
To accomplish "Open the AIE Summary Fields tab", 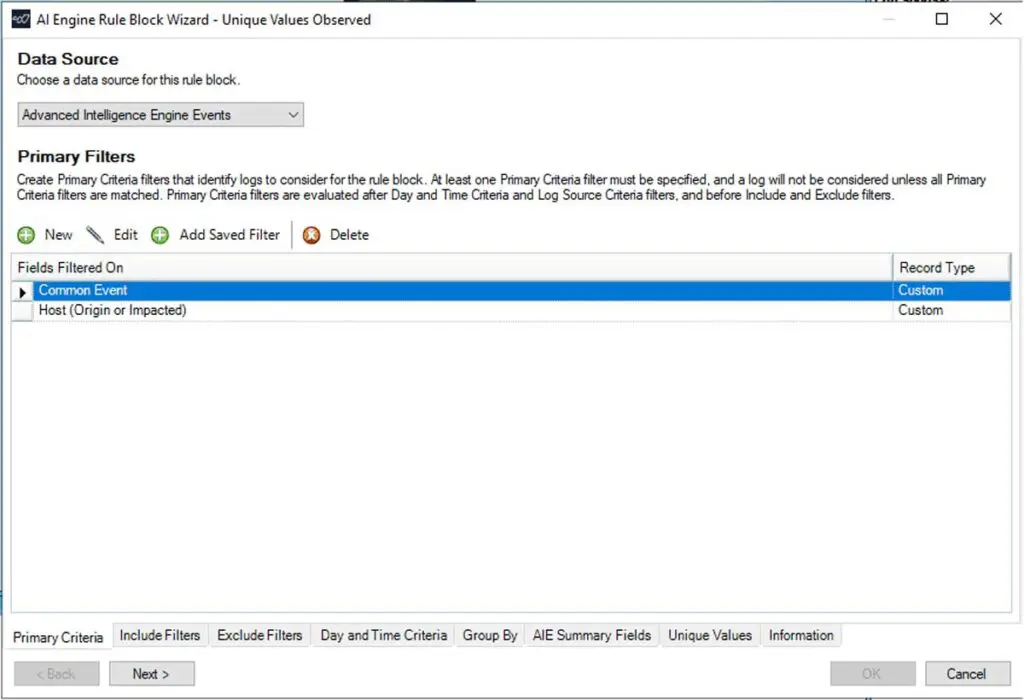I will [x=591, y=635].
